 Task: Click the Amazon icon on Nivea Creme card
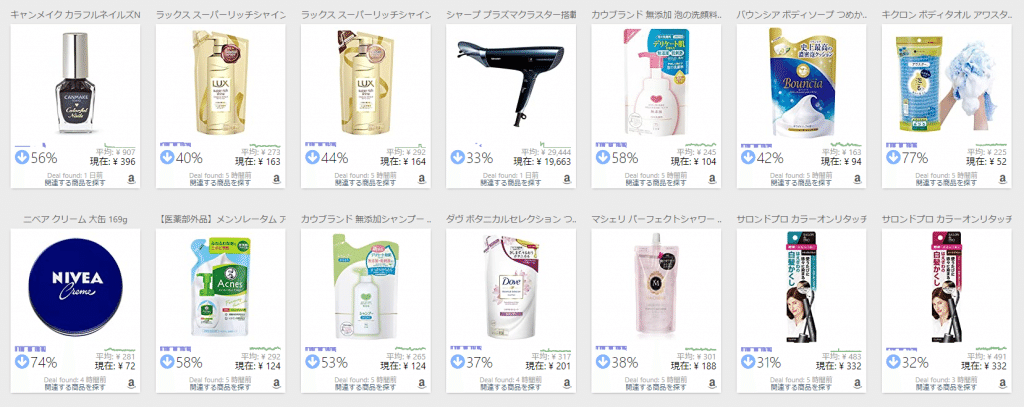click(131, 384)
